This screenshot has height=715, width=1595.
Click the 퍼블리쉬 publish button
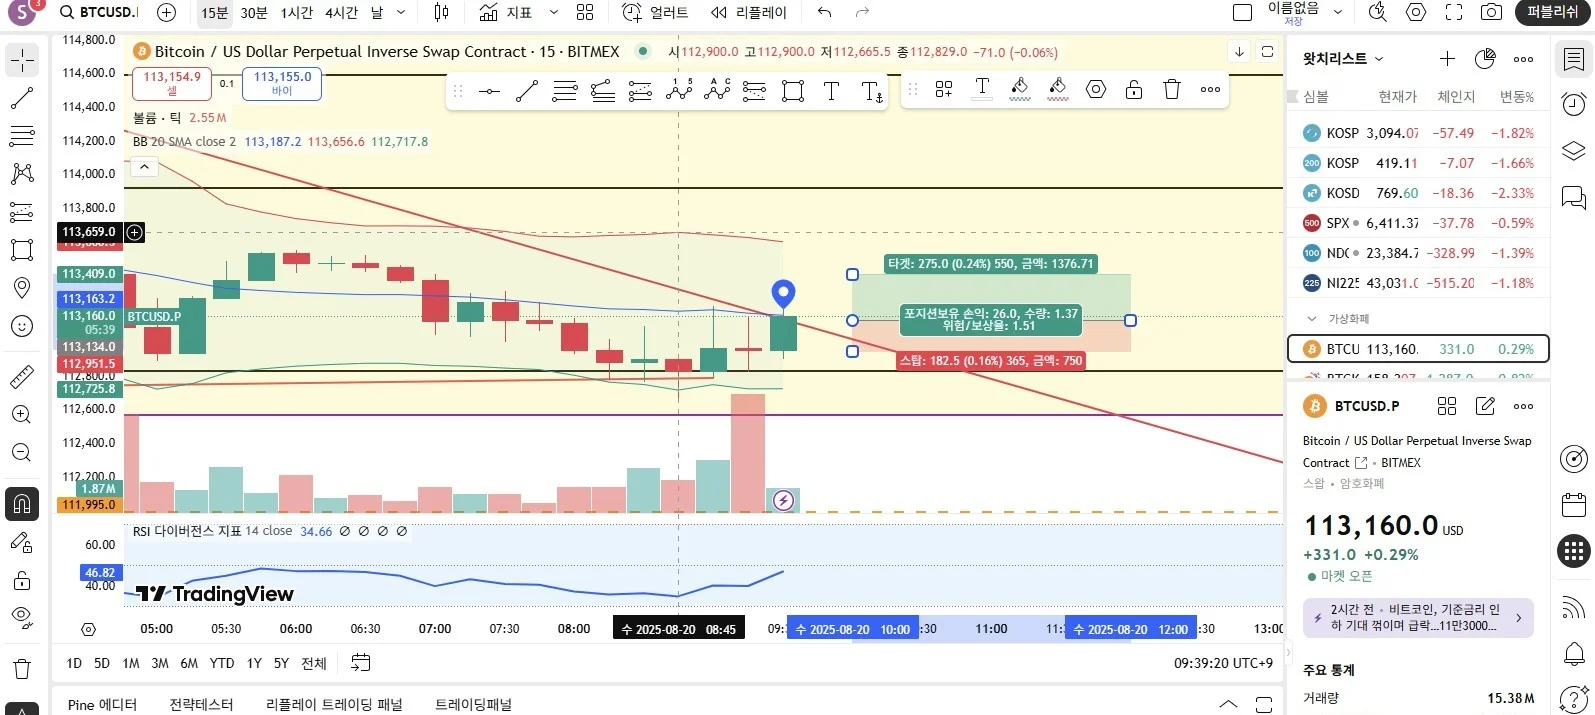click(1552, 12)
